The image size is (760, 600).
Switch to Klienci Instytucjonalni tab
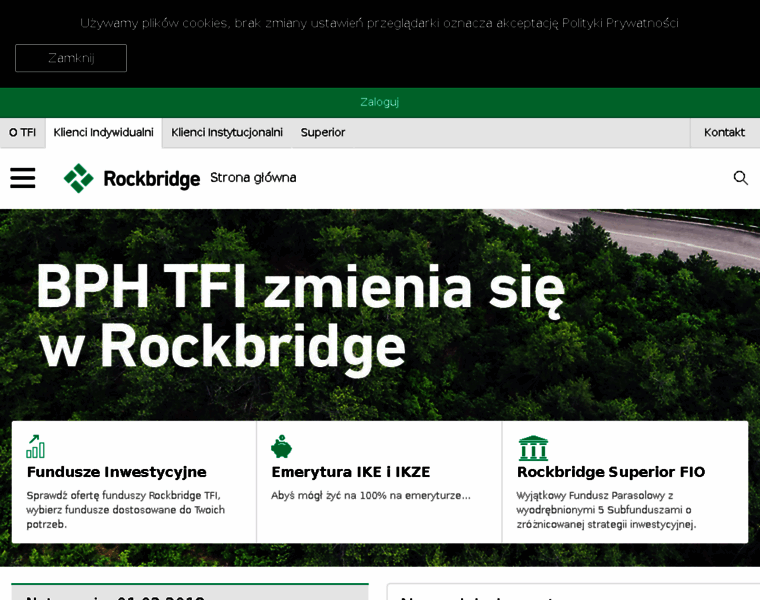[x=227, y=132]
